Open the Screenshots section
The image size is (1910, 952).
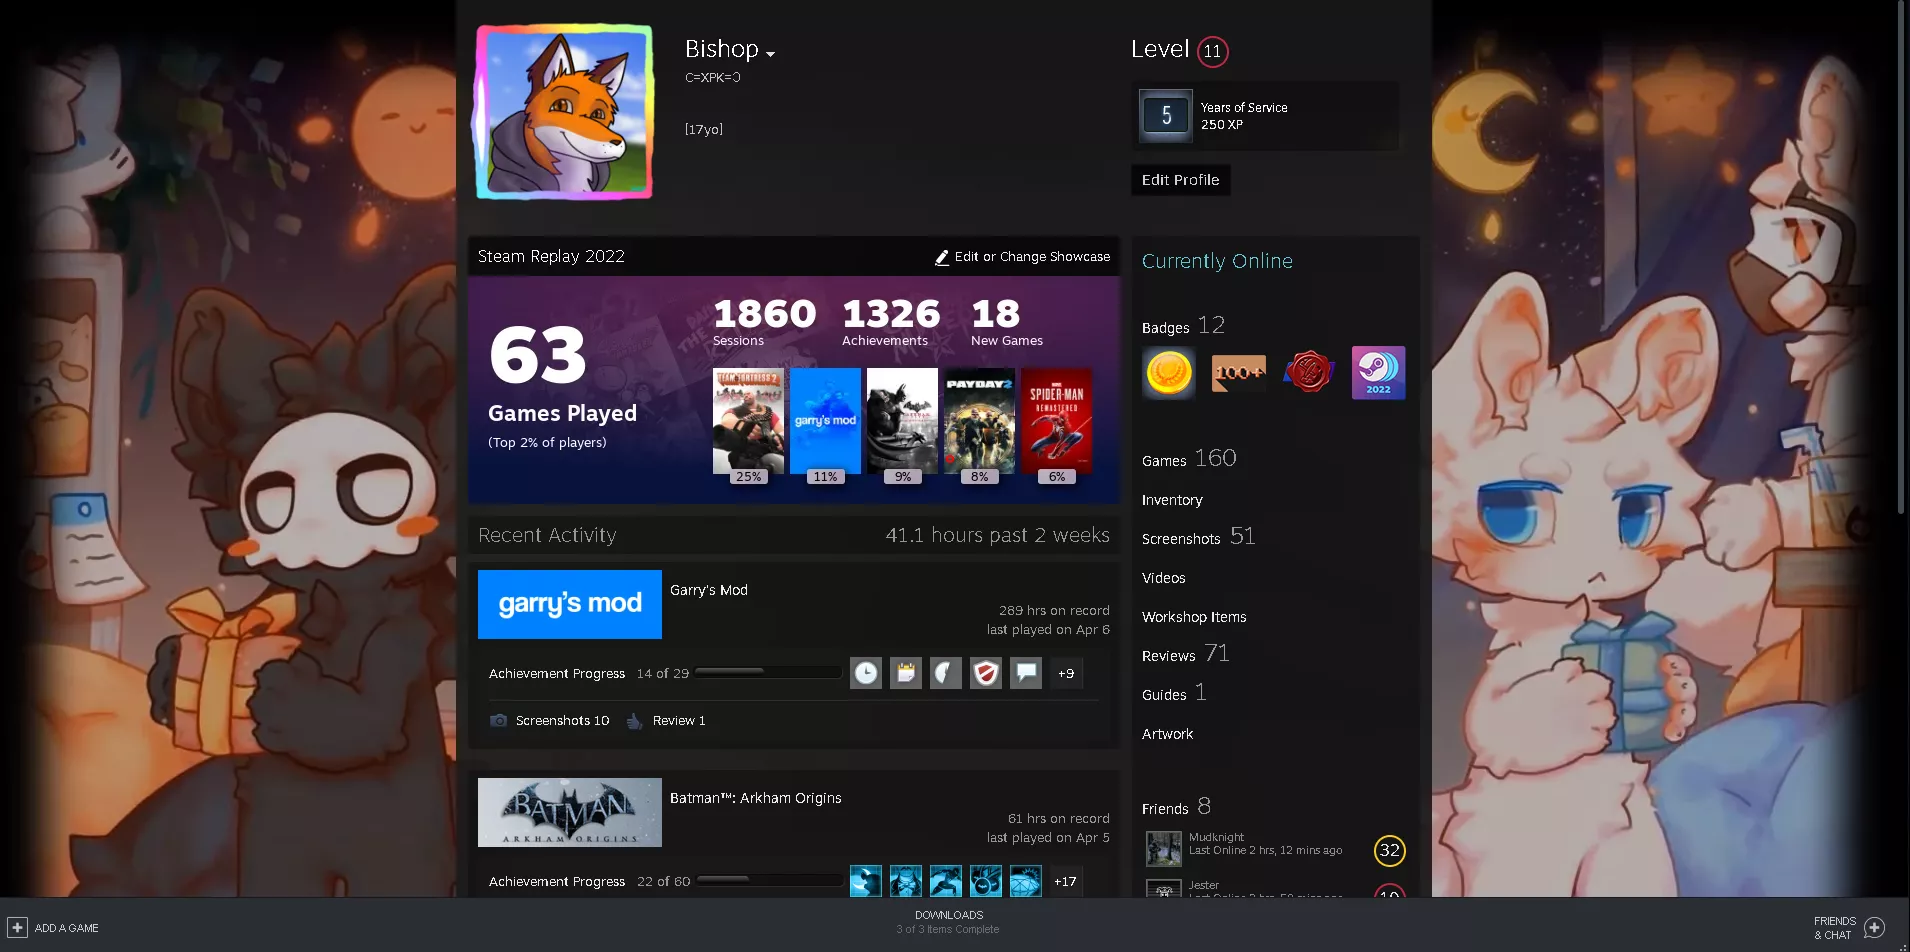coord(1182,538)
